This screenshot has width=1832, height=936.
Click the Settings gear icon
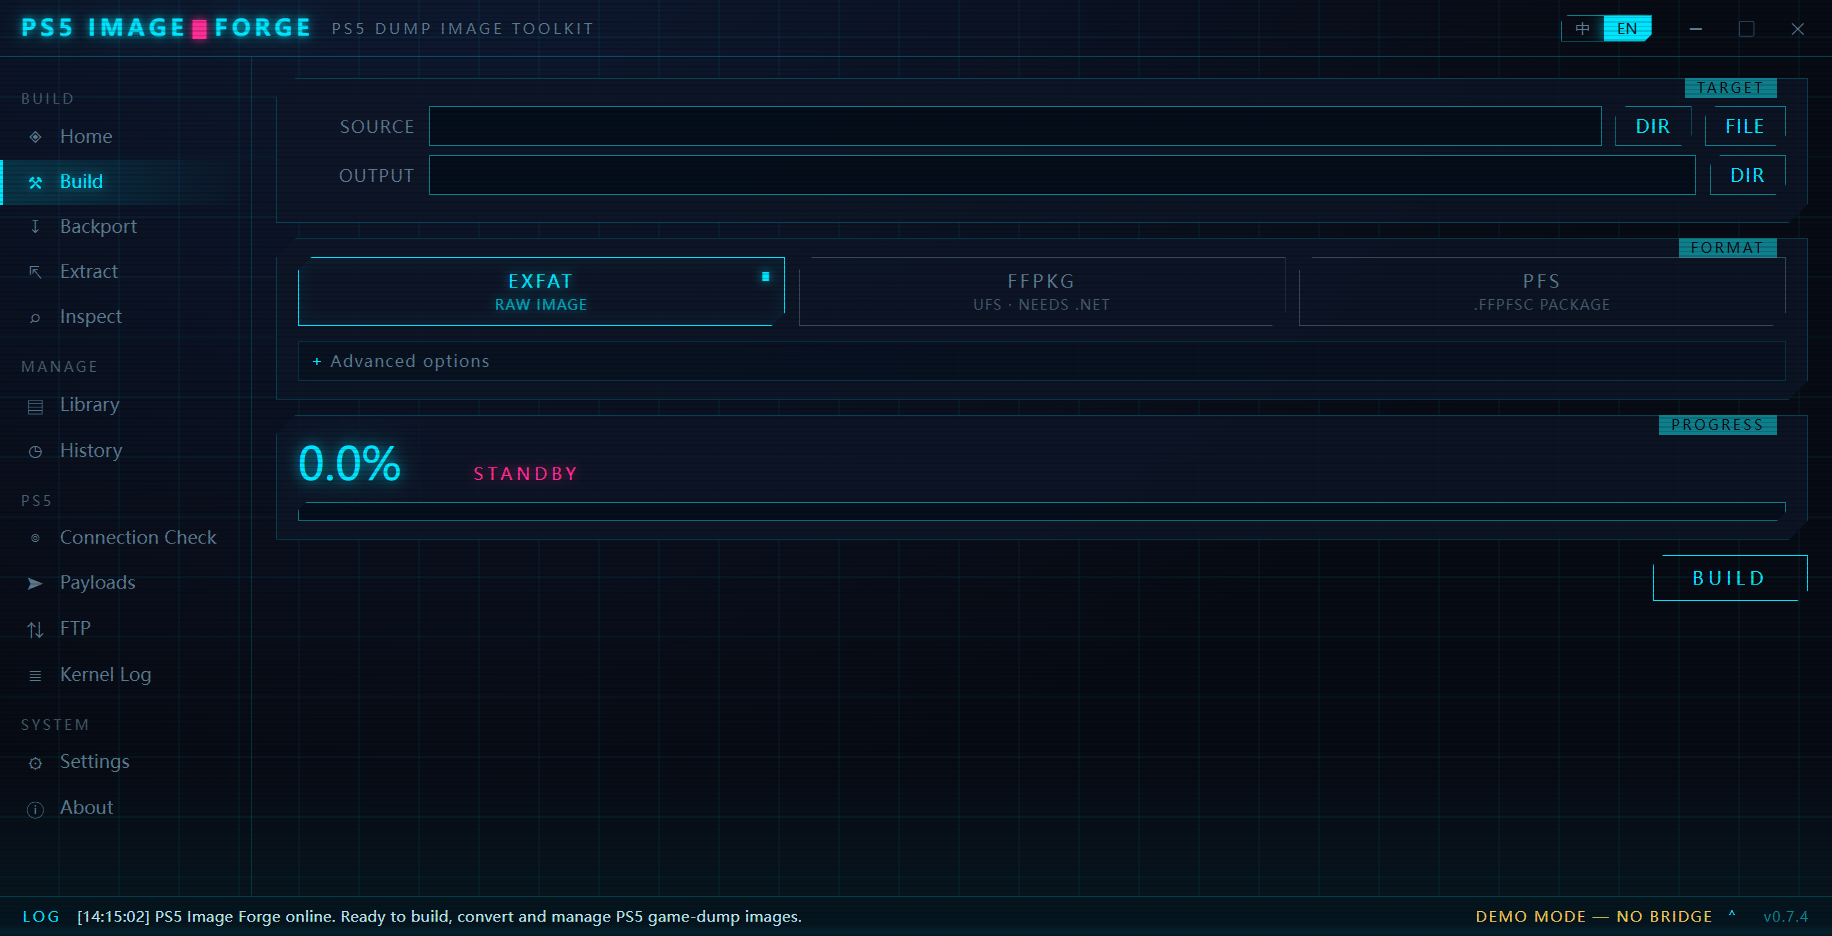pyautogui.click(x=35, y=763)
